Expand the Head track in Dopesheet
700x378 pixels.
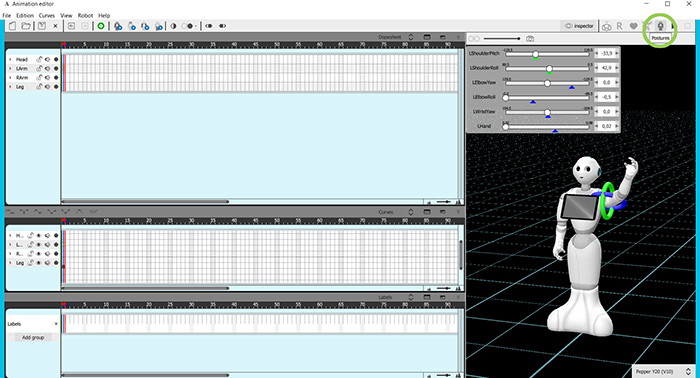[10, 59]
